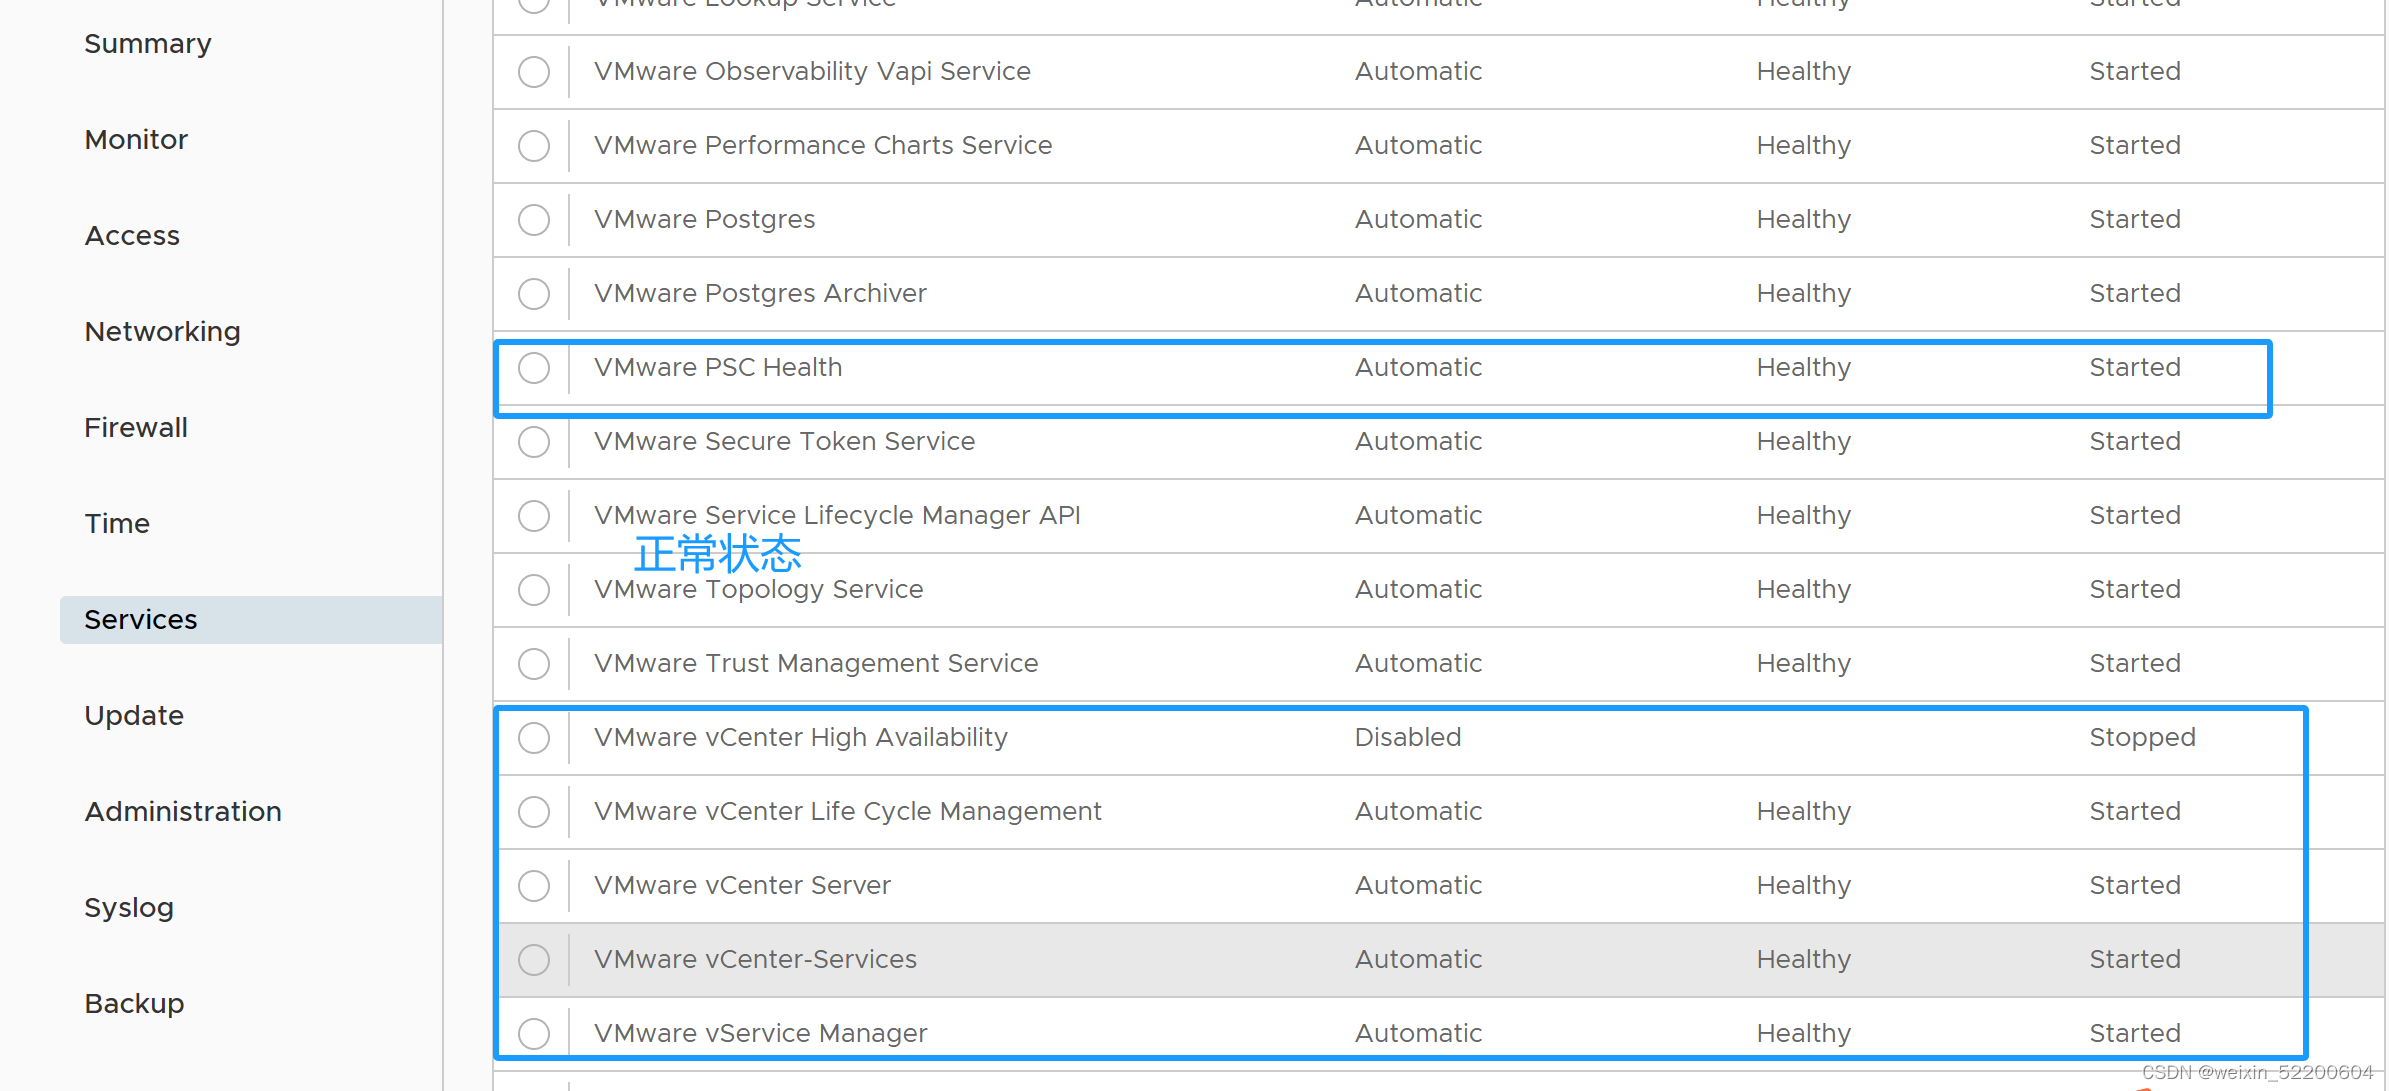Select VMware vCenter High Availability radio button
The height and width of the screenshot is (1091, 2389).
click(534, 738)
